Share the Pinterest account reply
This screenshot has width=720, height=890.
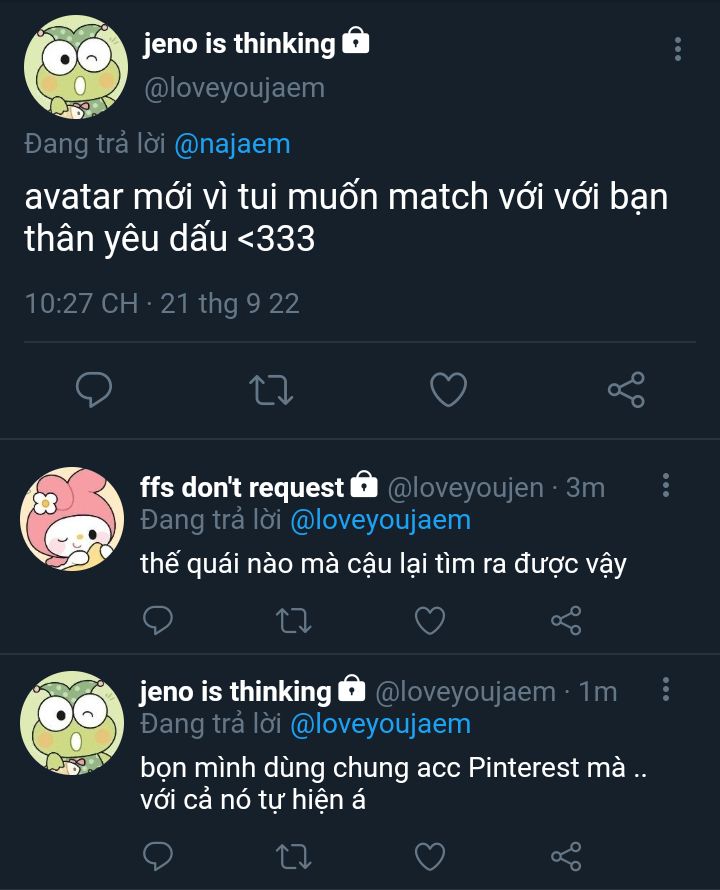click(x=566, y=856)
